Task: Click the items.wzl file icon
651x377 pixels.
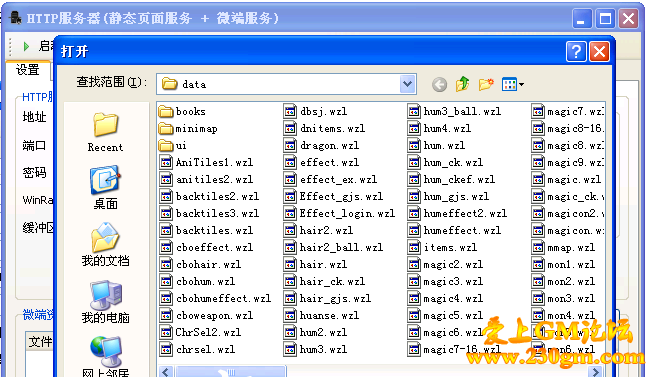Action: (x=414, y=247)
